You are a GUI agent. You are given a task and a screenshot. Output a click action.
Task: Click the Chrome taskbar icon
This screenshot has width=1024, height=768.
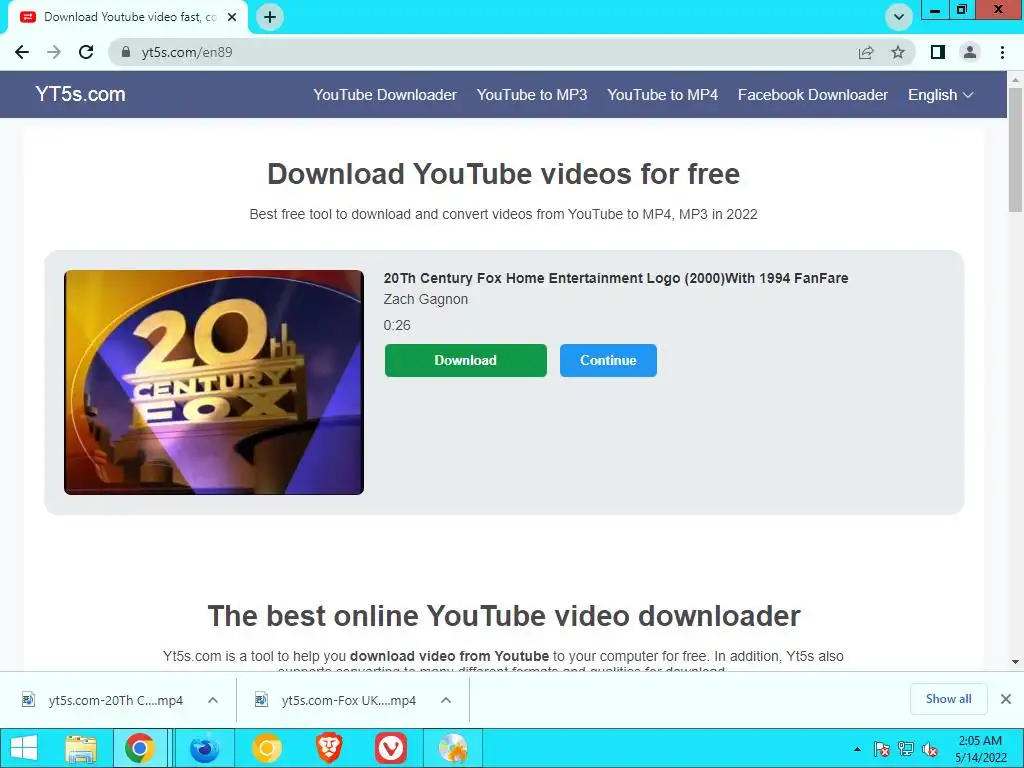140,748
